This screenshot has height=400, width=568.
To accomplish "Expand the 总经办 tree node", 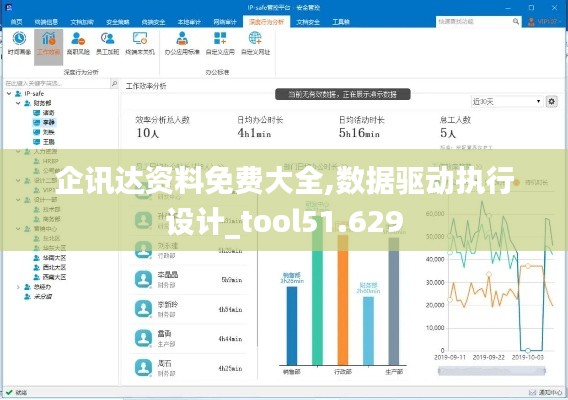I will pos(18,287).
